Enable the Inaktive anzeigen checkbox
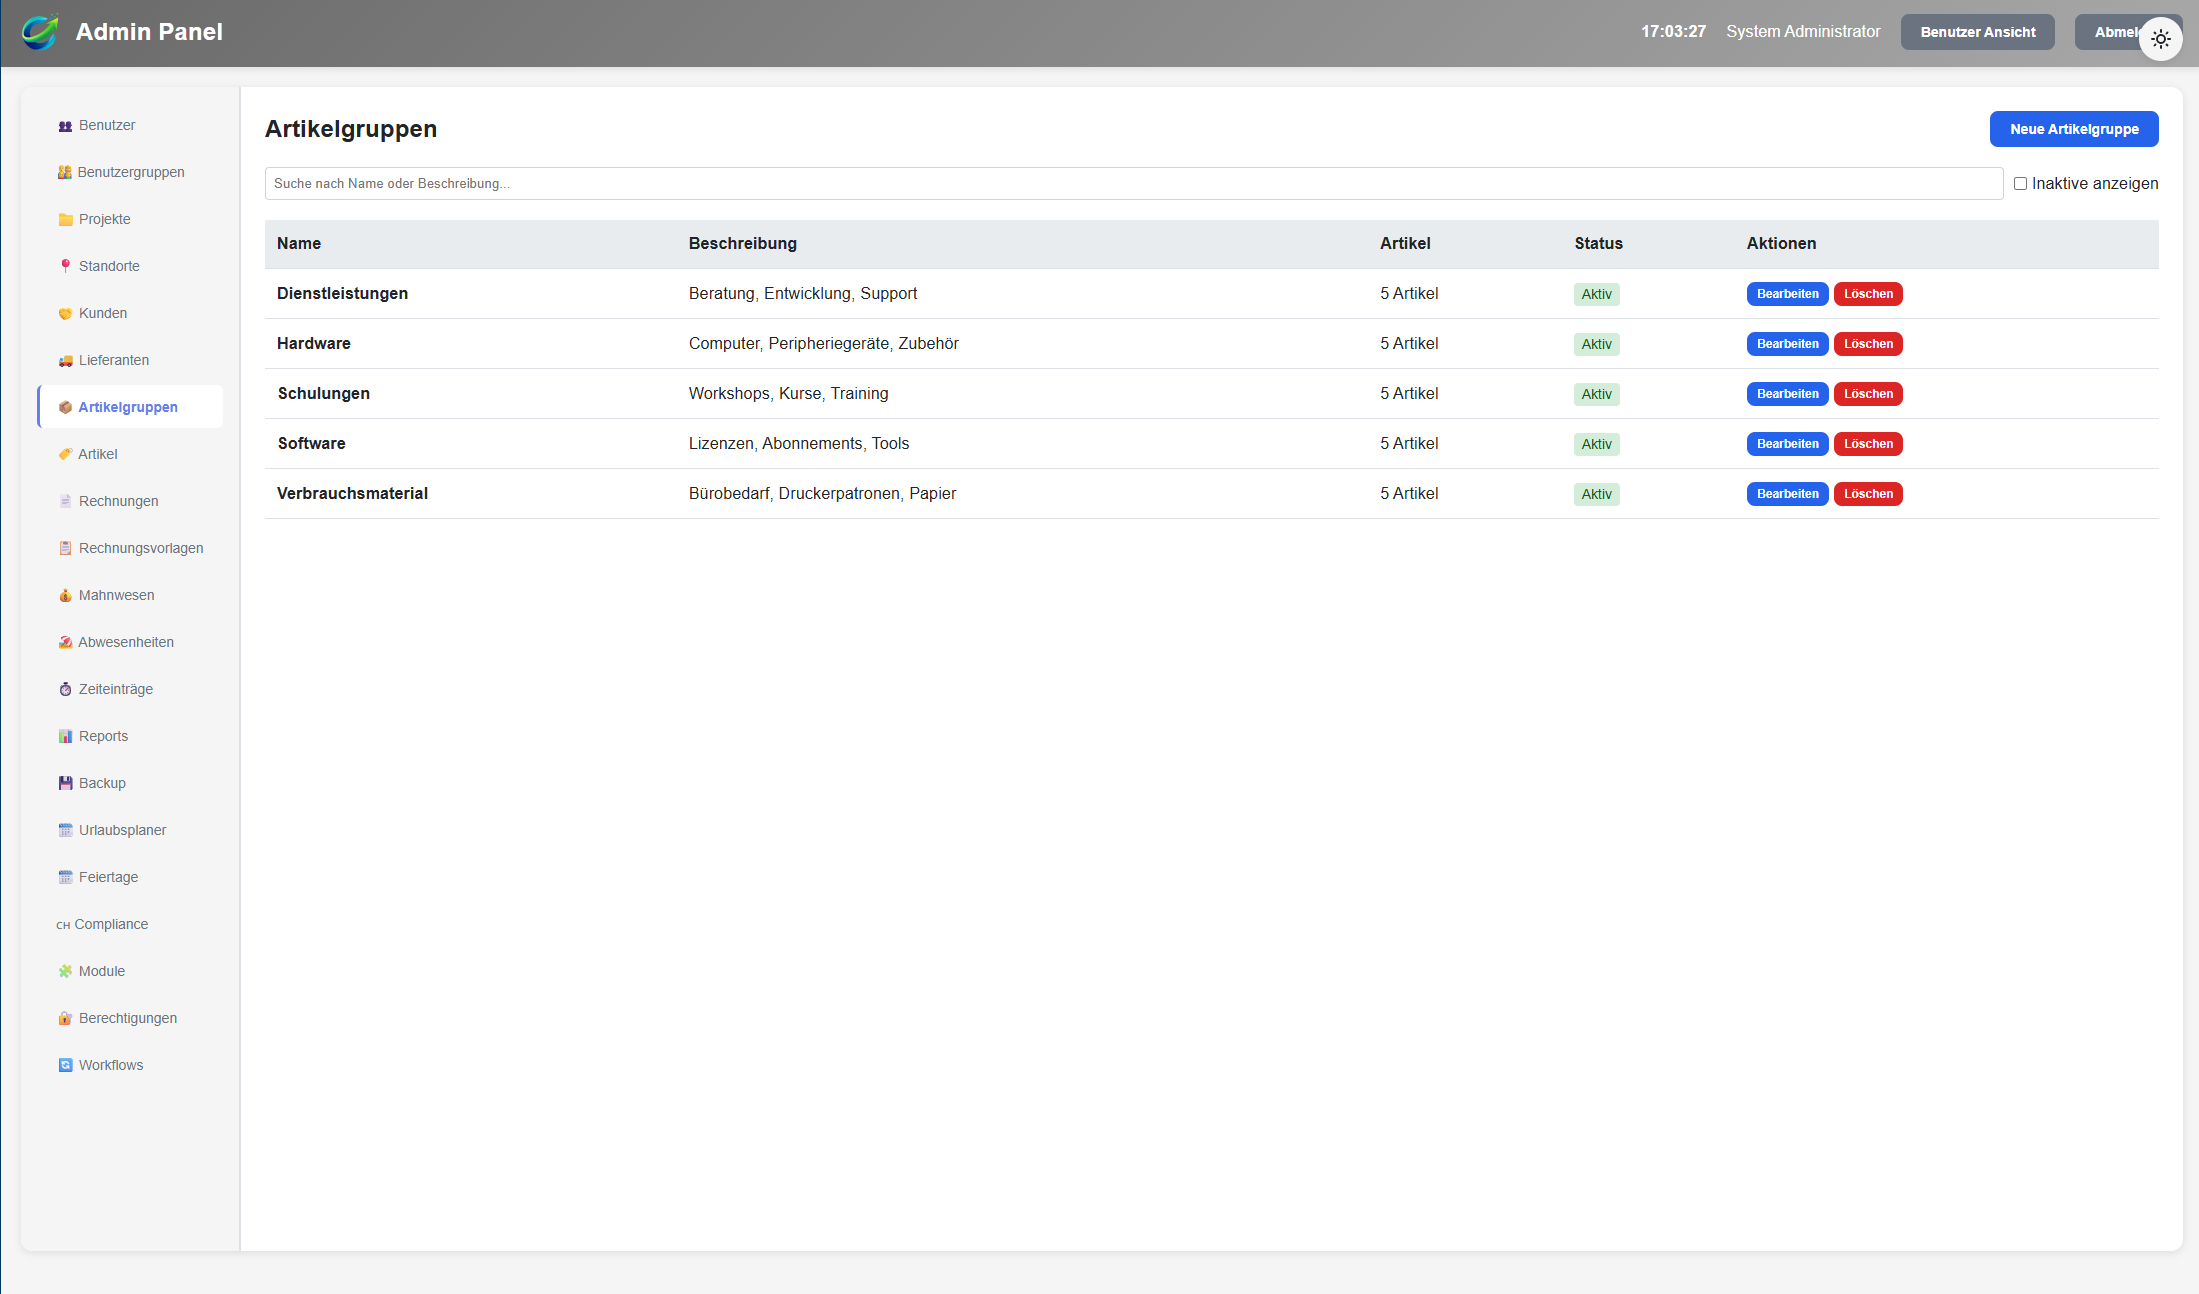 [2020, 184]
